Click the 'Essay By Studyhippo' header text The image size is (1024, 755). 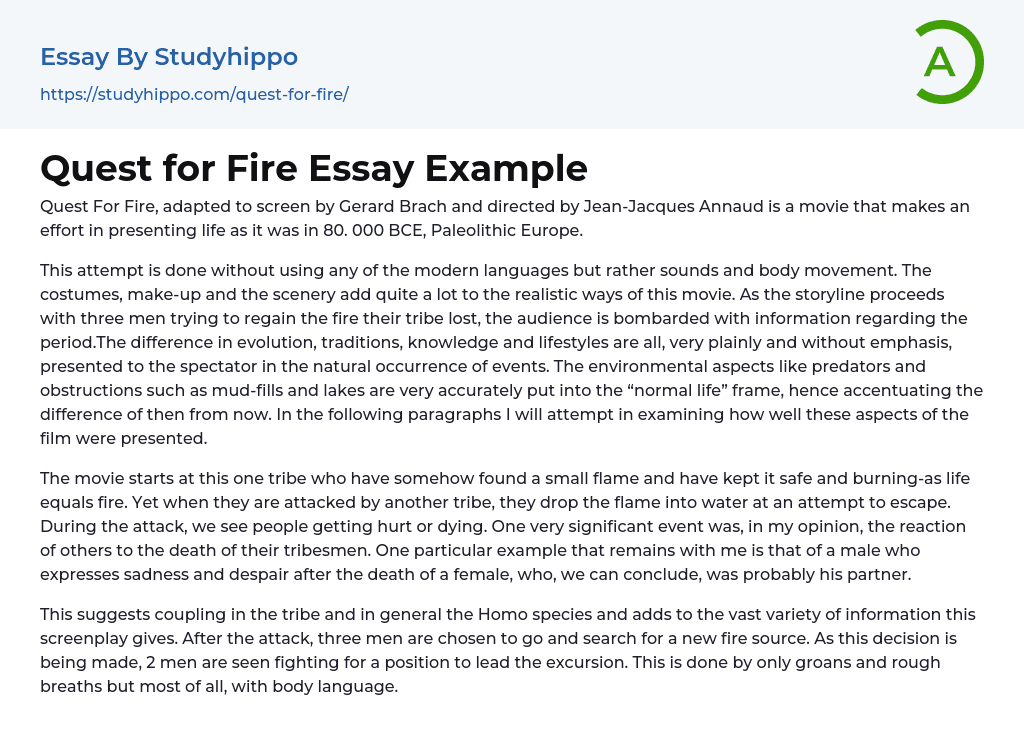tap(169, 57)
